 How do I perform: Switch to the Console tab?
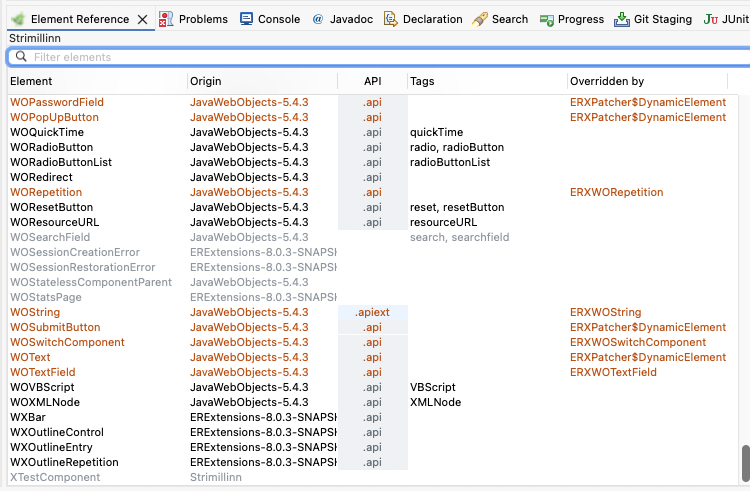tap(270, 19)
